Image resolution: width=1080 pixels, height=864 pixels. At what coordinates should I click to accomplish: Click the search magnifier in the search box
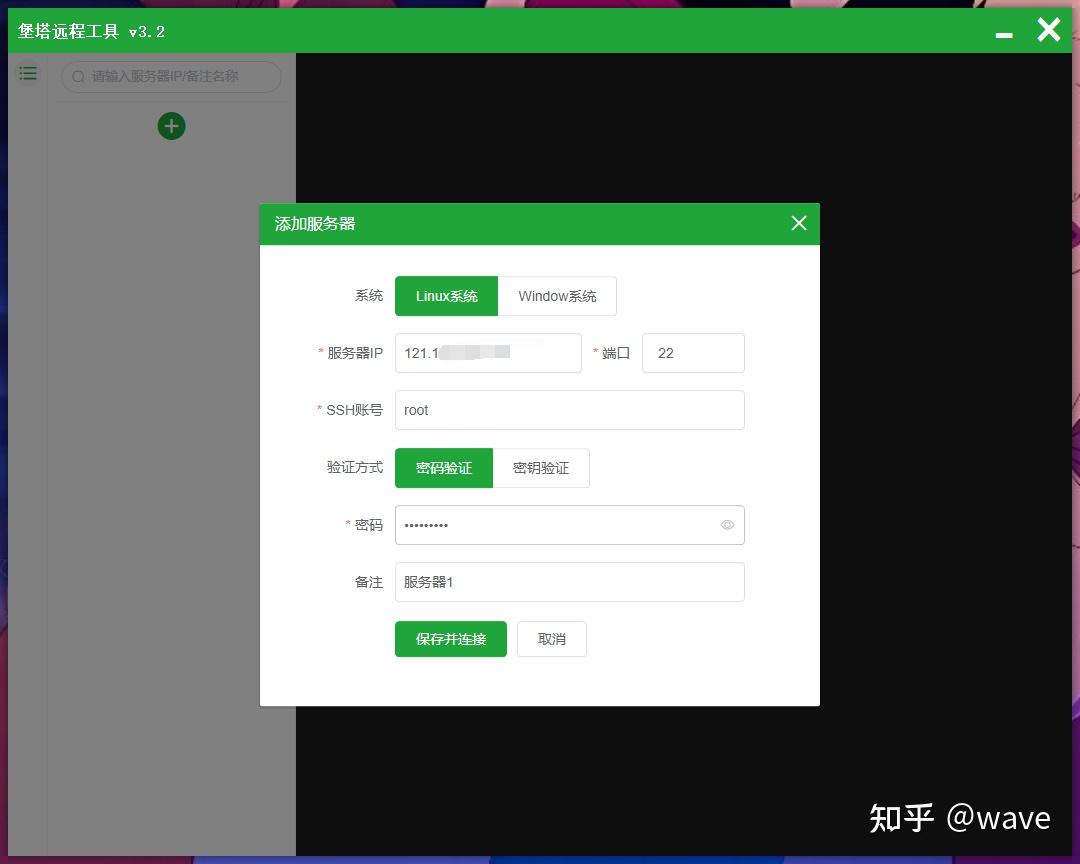coord(78,77)
